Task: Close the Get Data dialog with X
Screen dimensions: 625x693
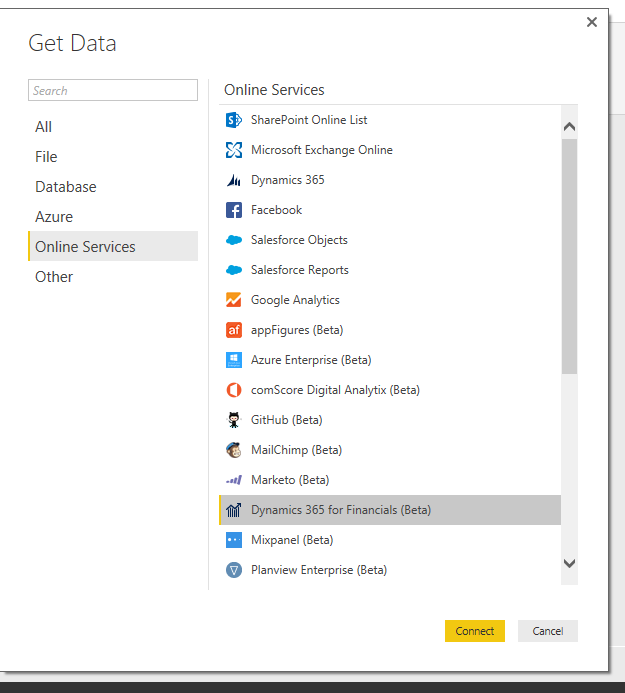Action: 592,22
